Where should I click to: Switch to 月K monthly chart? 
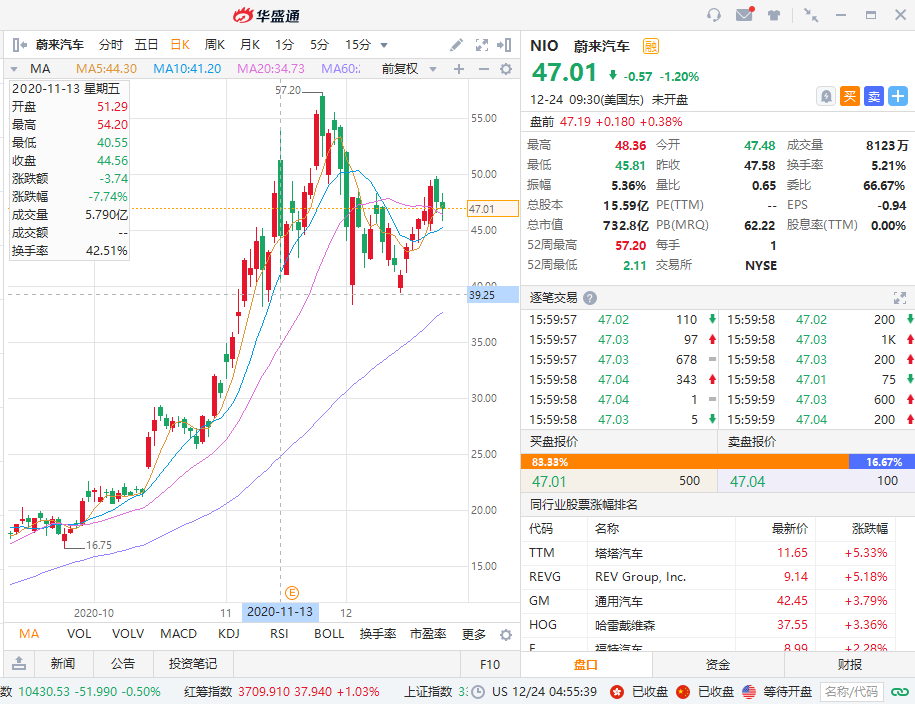click(250, 45)
